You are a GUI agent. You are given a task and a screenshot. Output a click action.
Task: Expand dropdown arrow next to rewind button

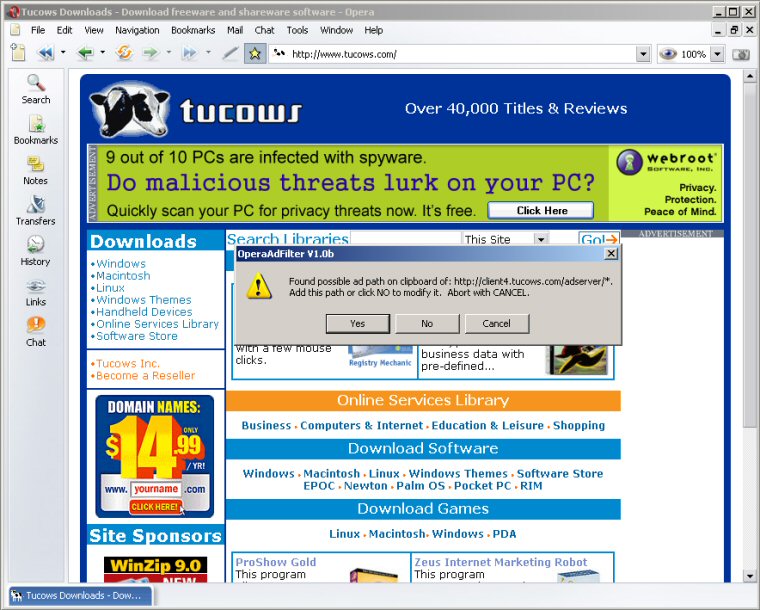tap(63, 52)
